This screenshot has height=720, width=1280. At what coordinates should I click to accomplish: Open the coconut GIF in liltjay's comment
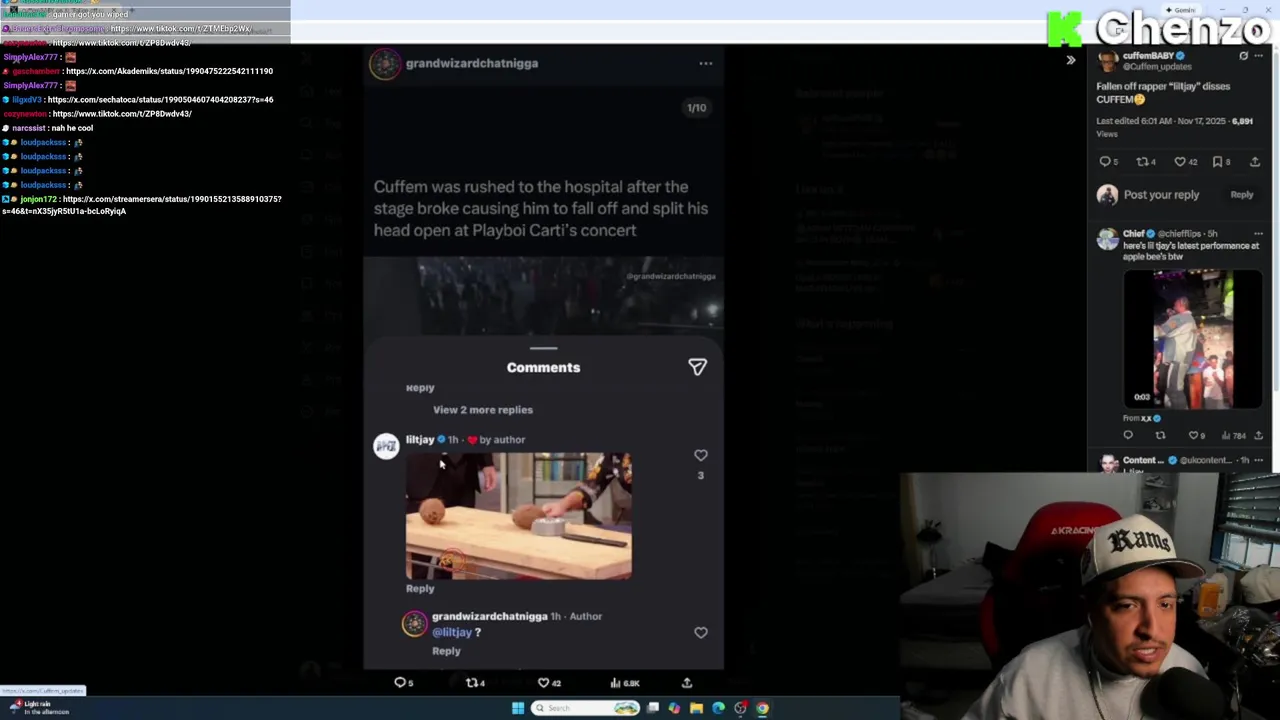pos(518,516)
